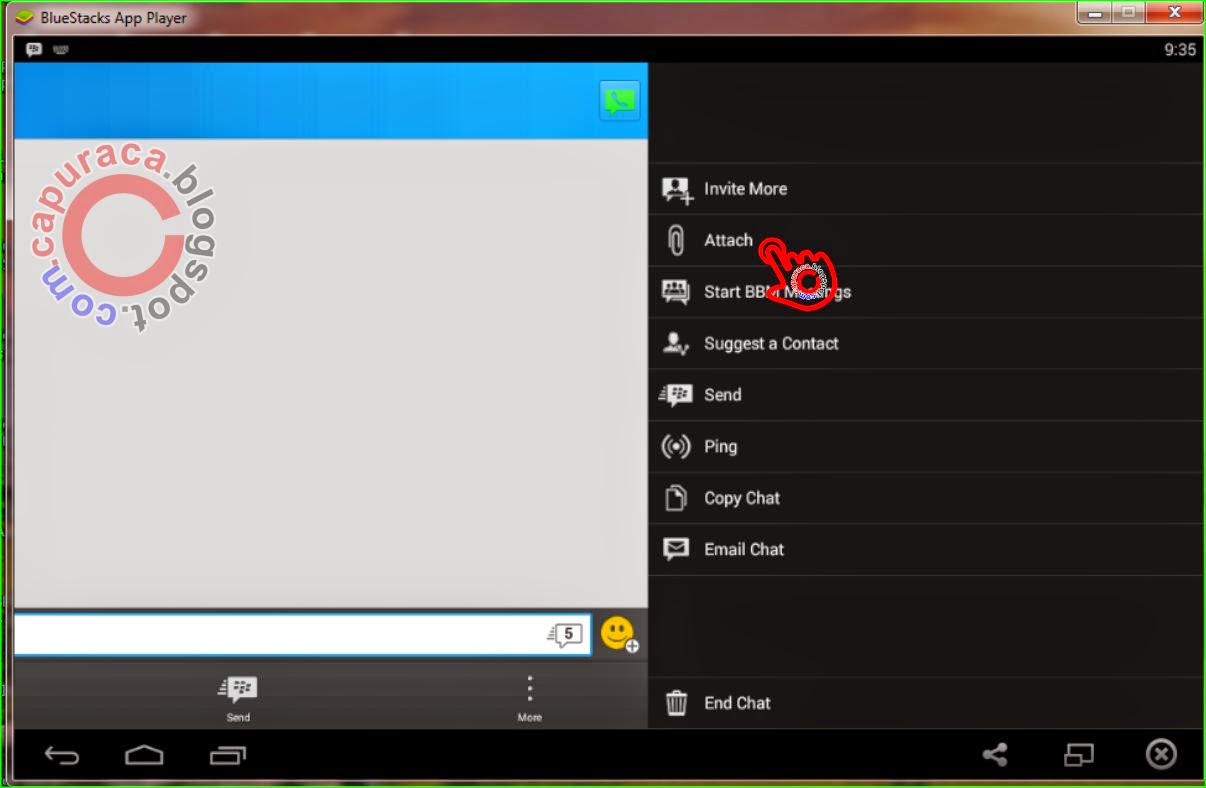The width and height of the screenshot is (1206, 788).
Task: Click the BlueStacks App Player title icon
Action: point(24,17)
